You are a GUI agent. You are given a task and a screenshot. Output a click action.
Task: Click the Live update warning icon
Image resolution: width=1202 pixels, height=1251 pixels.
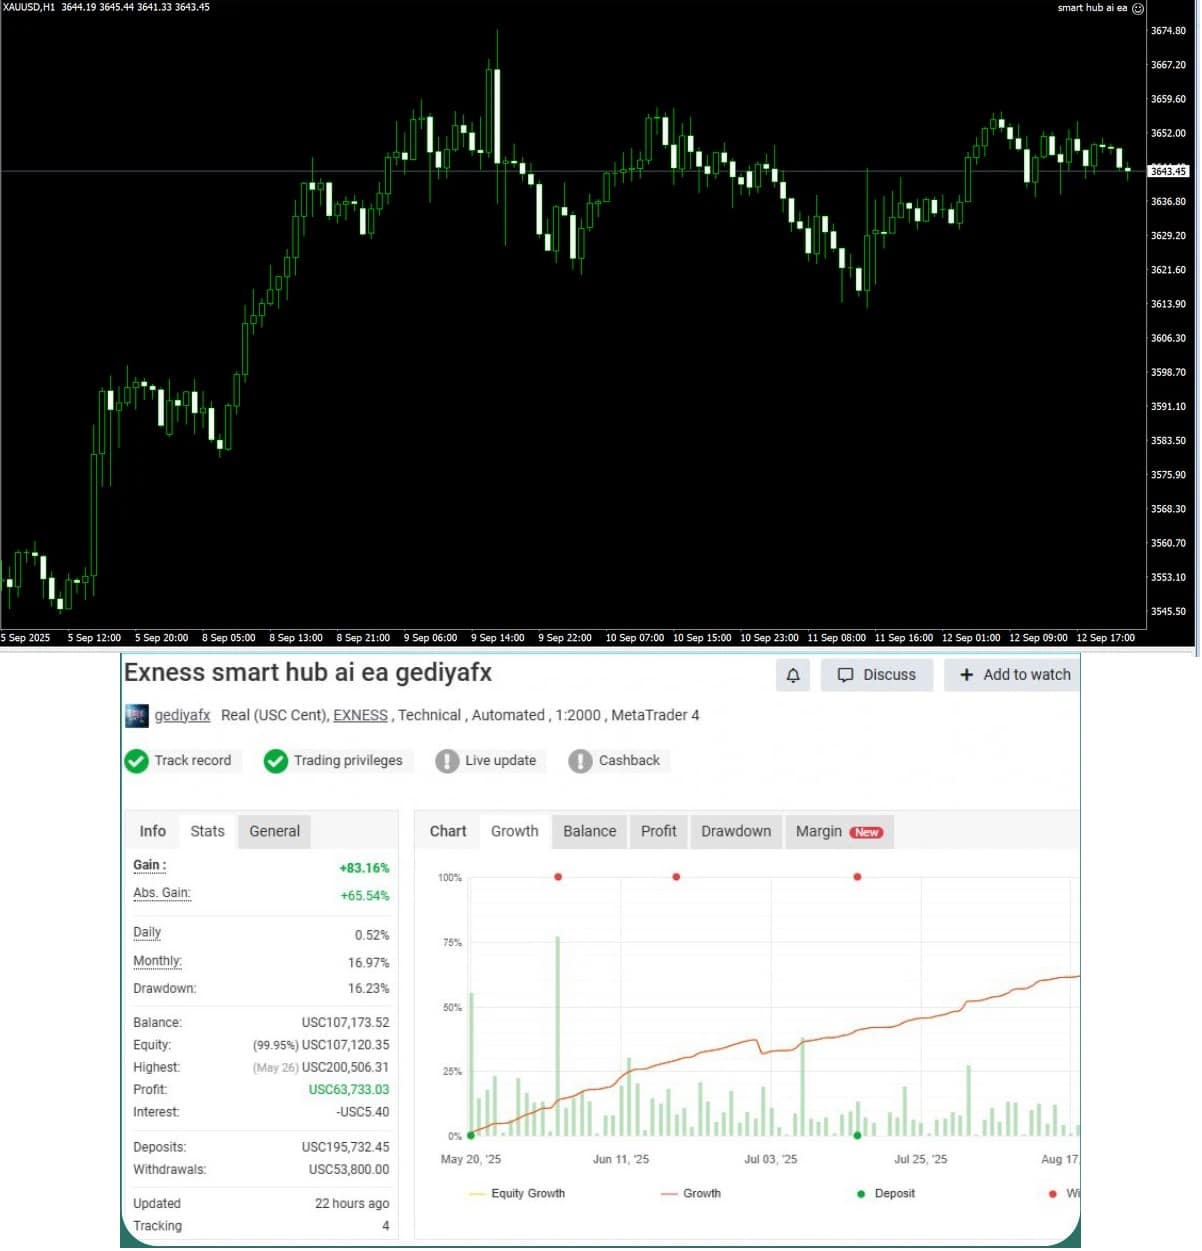pos(447,761)
